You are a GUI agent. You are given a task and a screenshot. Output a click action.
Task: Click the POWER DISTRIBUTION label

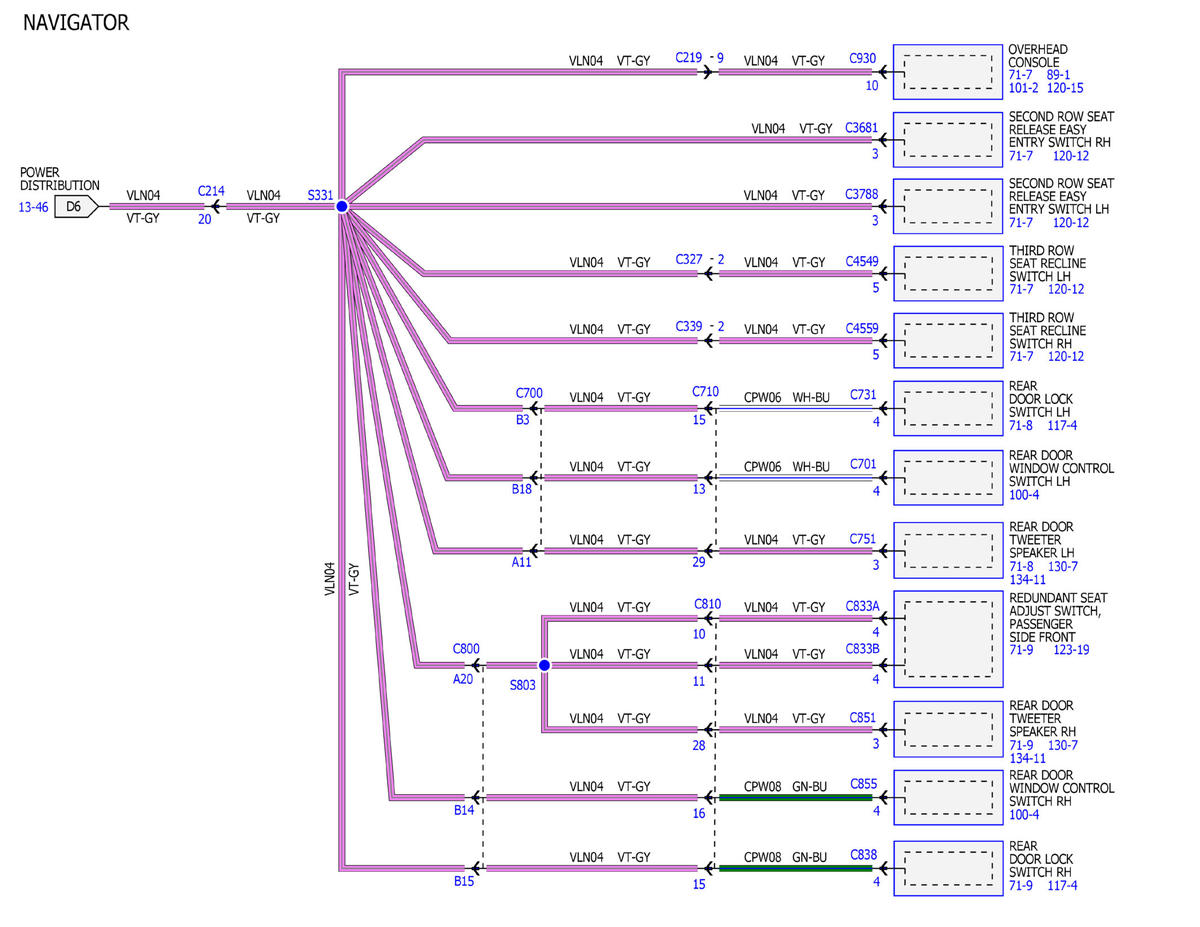click(59, 179)
